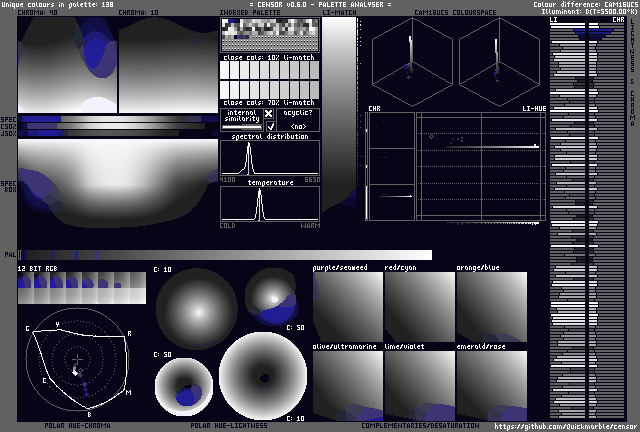Select the red/cyan complementary plot
640x432 pixels.
(x=419, y=306)
